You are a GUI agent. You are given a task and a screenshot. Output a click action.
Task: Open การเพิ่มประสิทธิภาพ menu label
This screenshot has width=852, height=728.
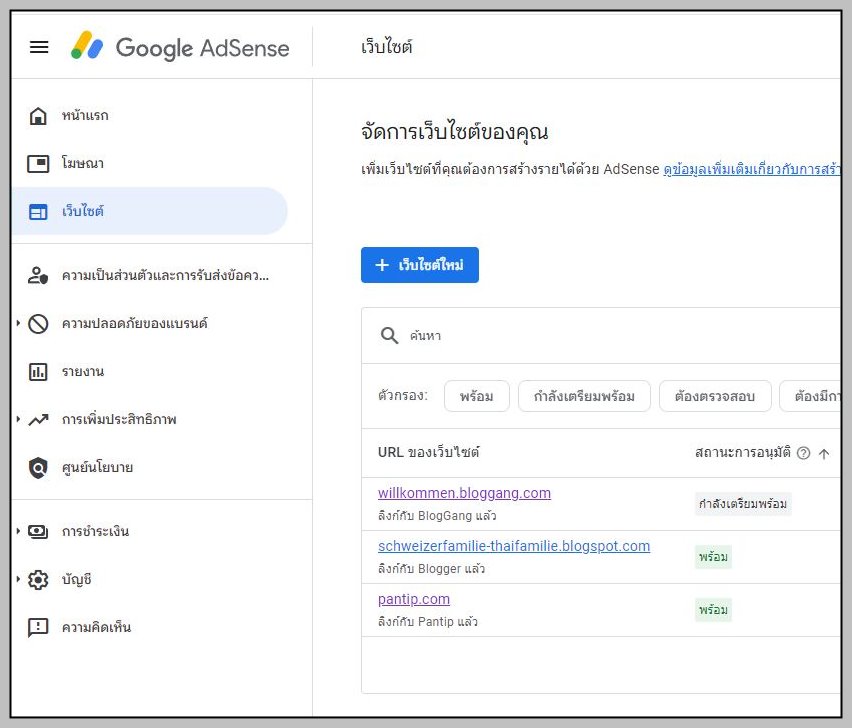tap(119, 419)
